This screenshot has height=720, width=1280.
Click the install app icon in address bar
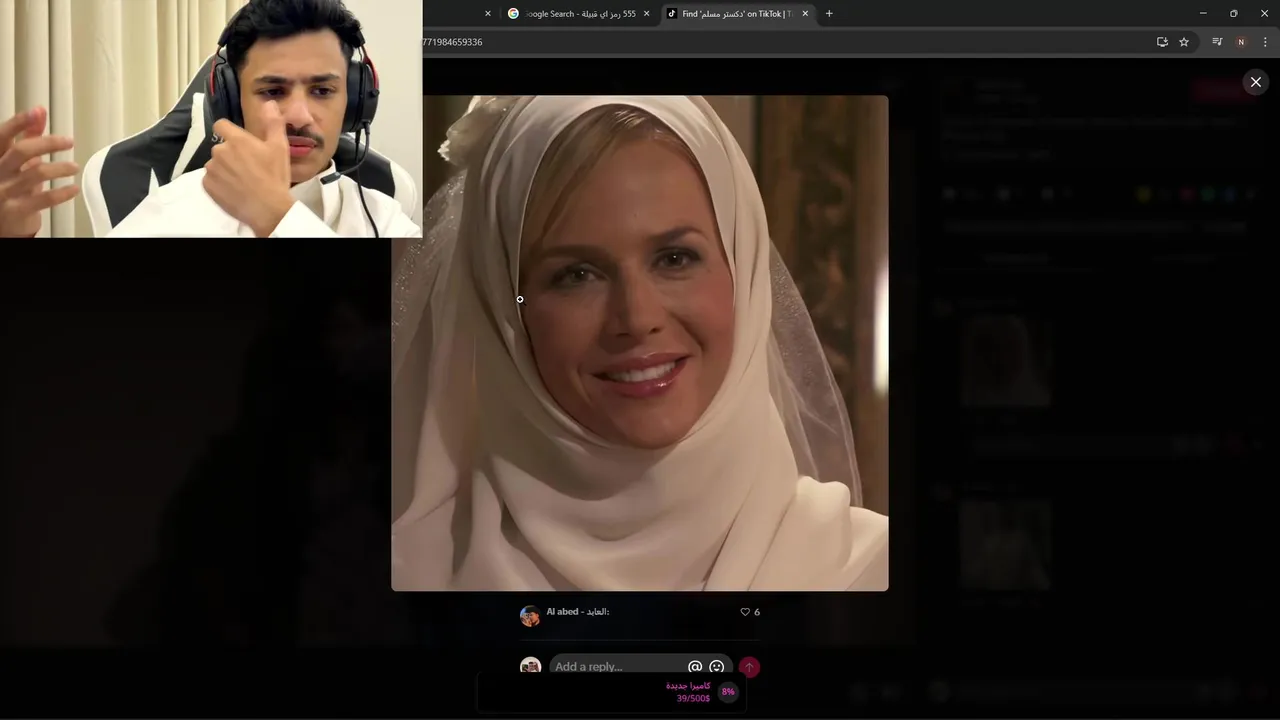point(1162,42)
